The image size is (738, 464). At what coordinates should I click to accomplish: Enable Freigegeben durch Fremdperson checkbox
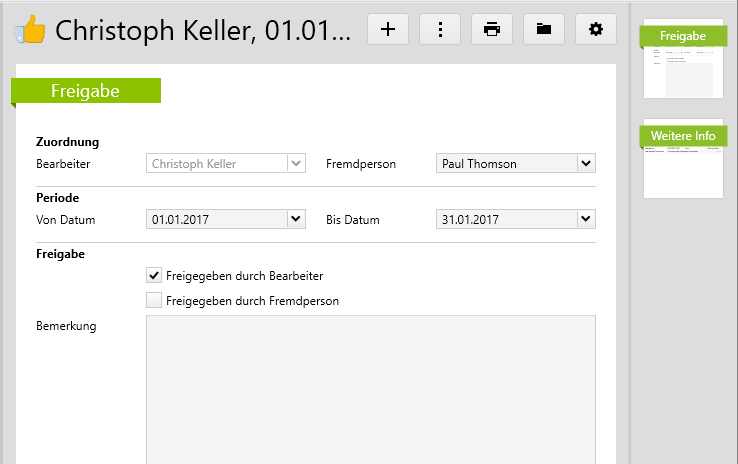pyautogui.click(x=154, y=300)
